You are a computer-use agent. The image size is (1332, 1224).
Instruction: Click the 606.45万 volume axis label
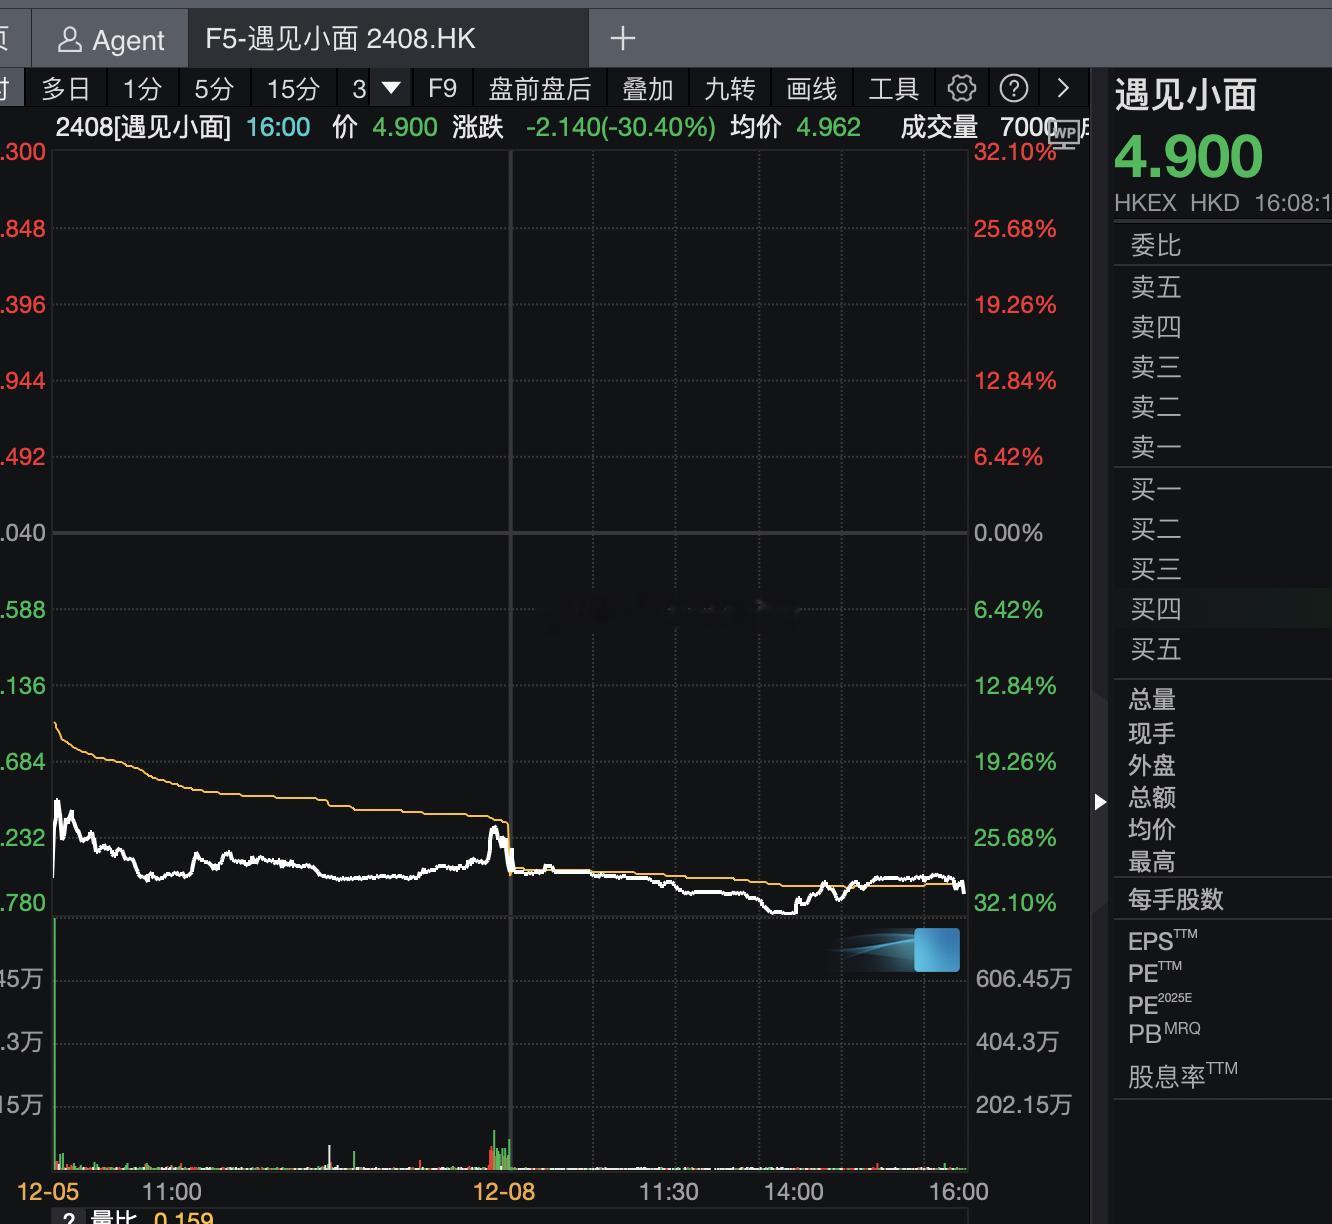(1024, 979)
